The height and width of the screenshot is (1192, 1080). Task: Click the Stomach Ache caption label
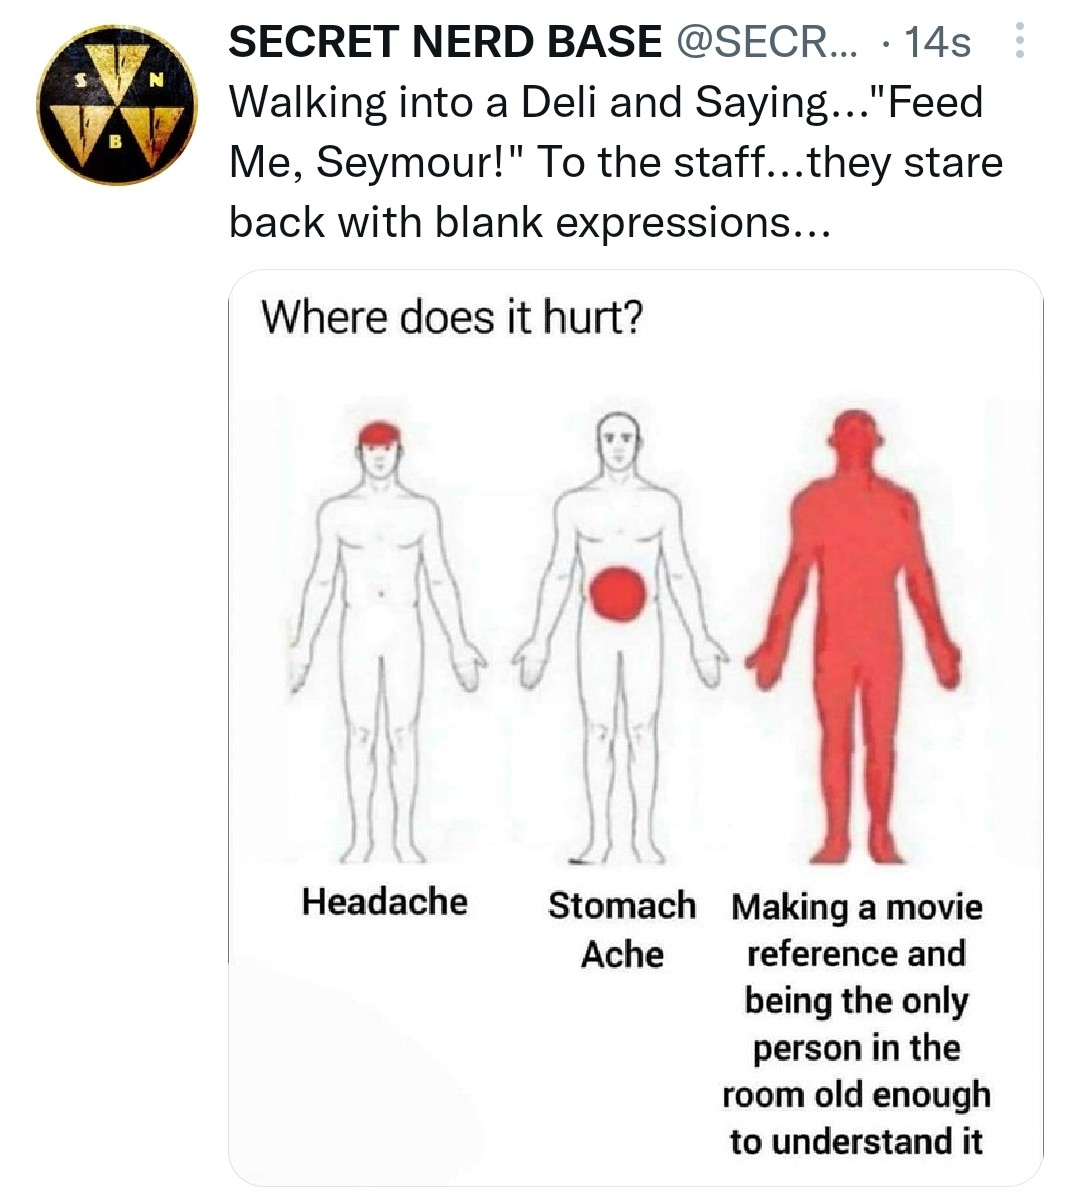622,929
